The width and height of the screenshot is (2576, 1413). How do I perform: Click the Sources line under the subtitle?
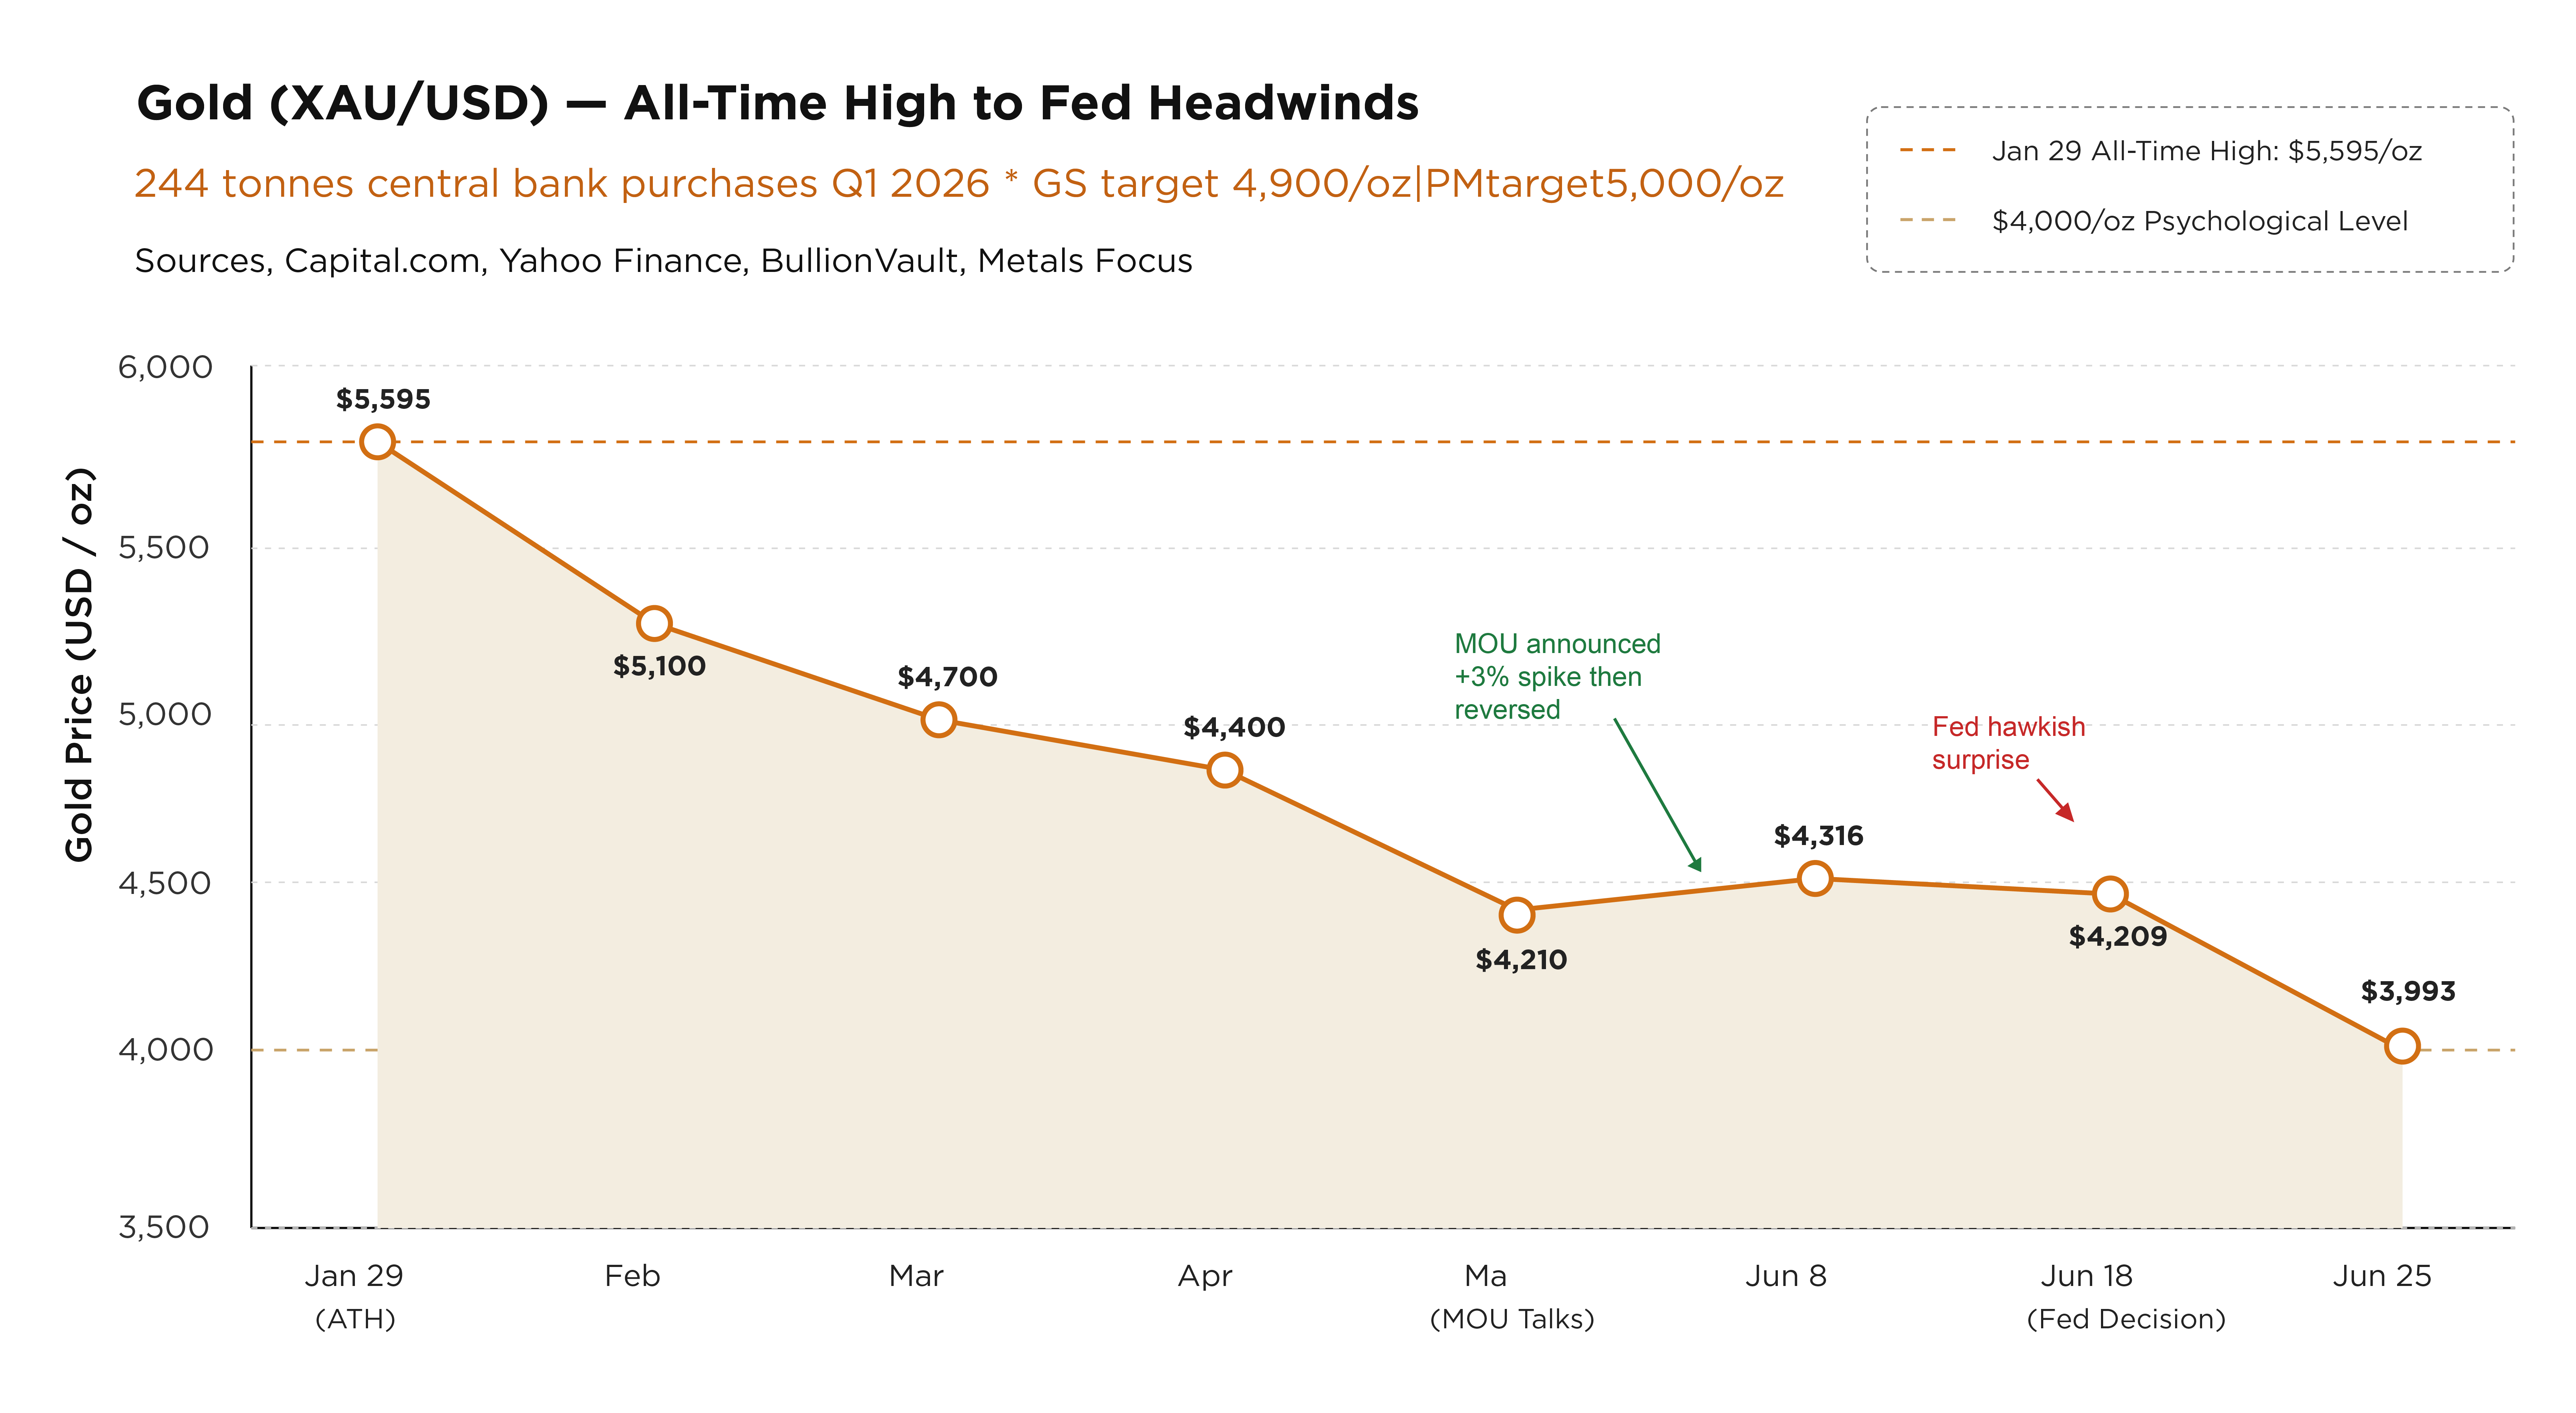coord(663,261)
